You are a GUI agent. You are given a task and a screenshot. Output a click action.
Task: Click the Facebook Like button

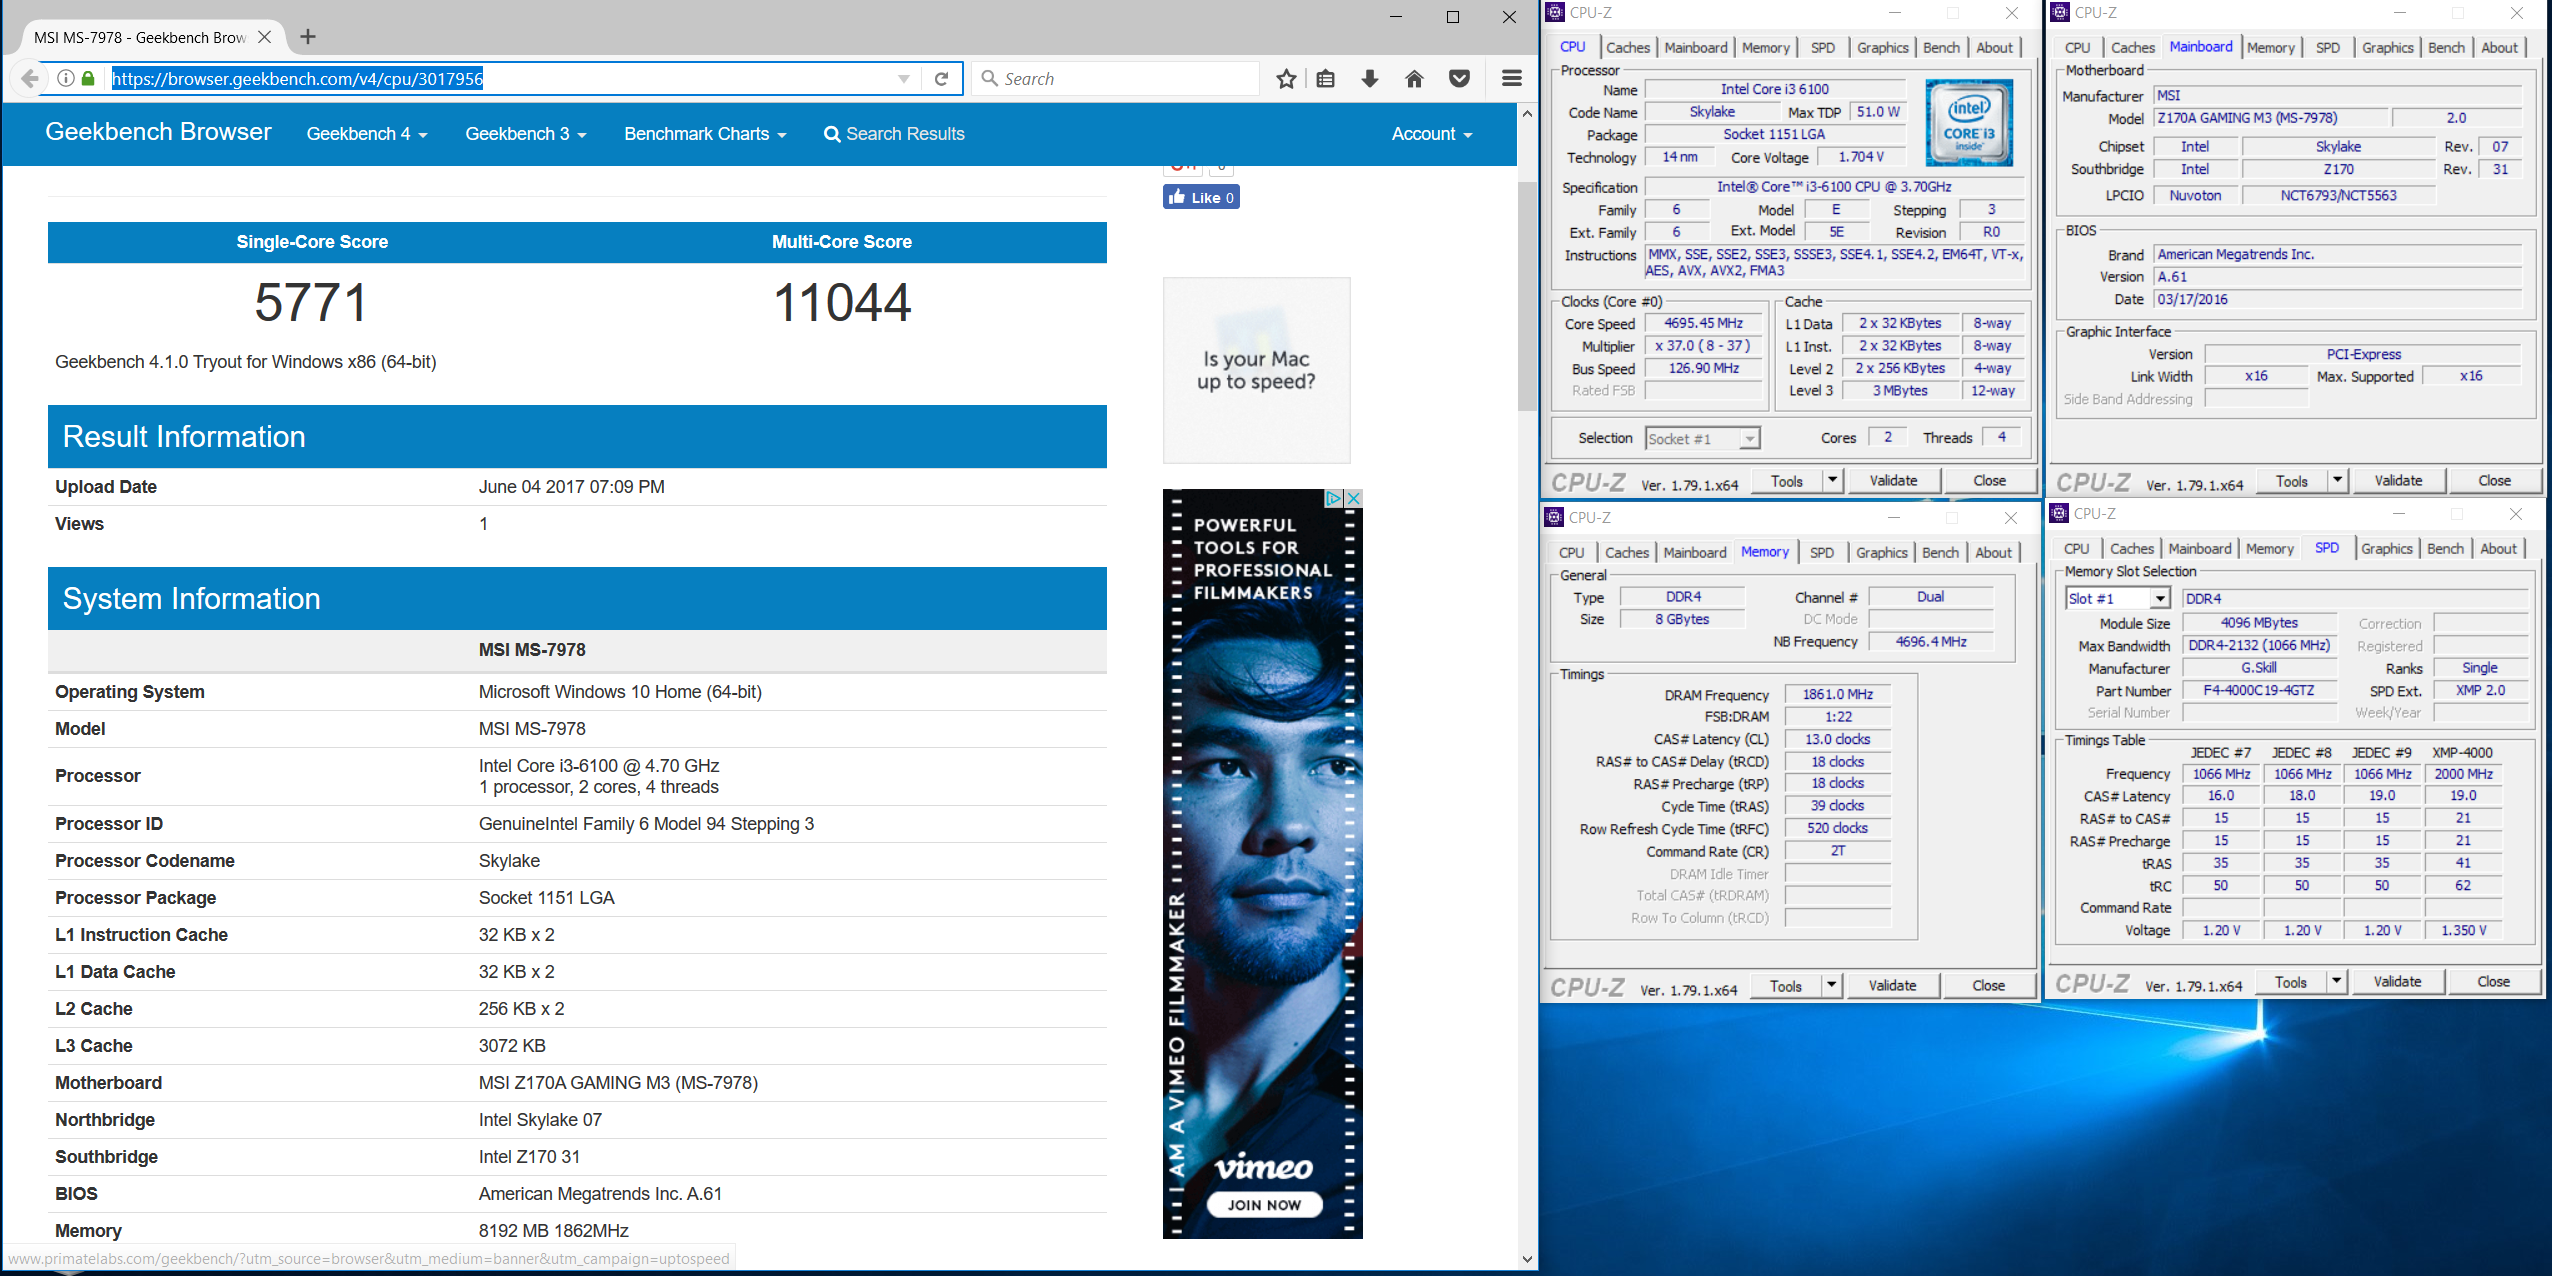click(1201, 197)
